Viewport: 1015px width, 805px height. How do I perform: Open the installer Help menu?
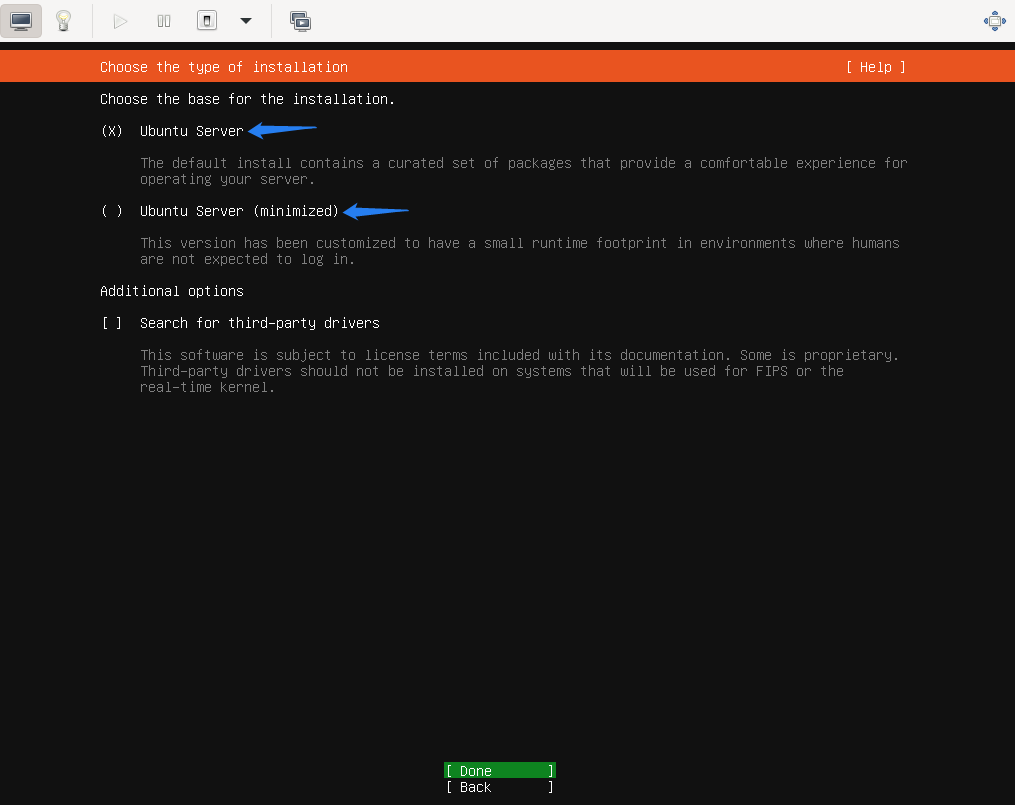click(875, 67)
